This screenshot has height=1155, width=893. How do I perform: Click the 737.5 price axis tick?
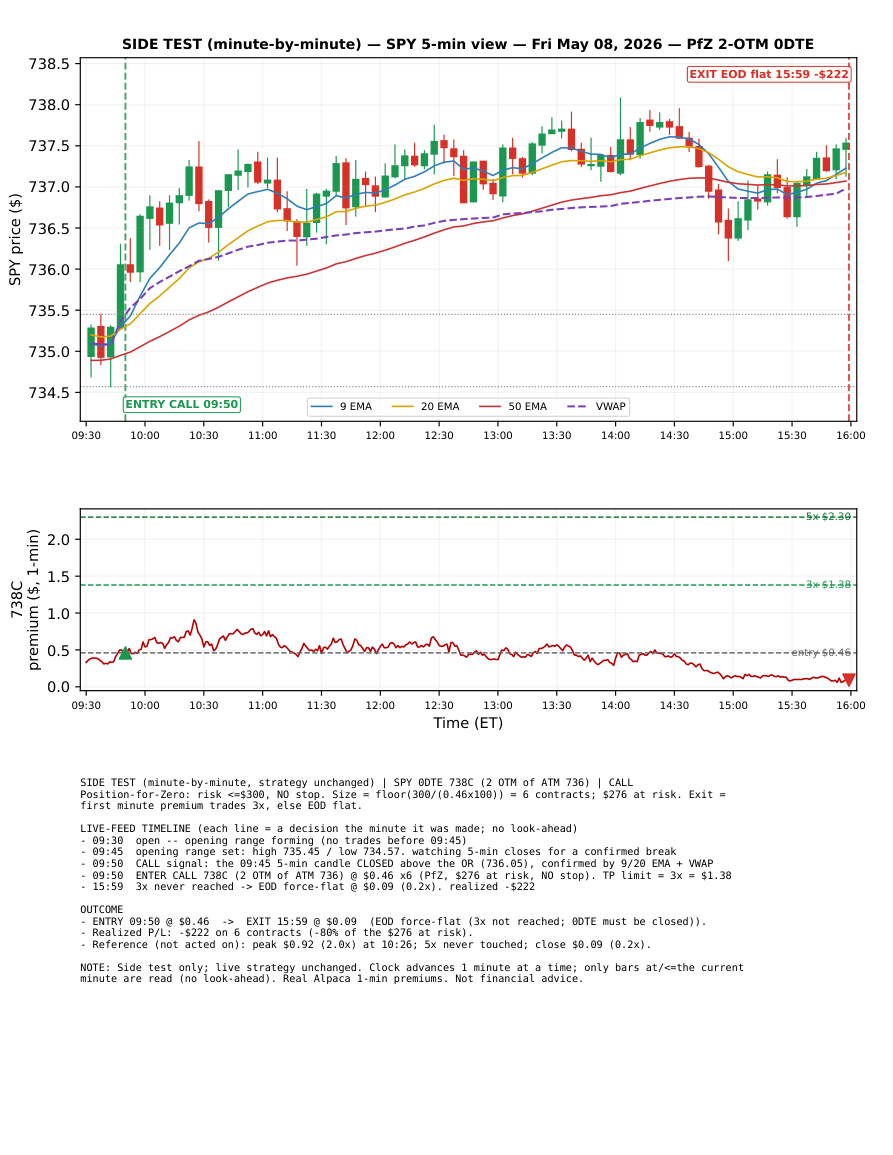pos(49,147)
